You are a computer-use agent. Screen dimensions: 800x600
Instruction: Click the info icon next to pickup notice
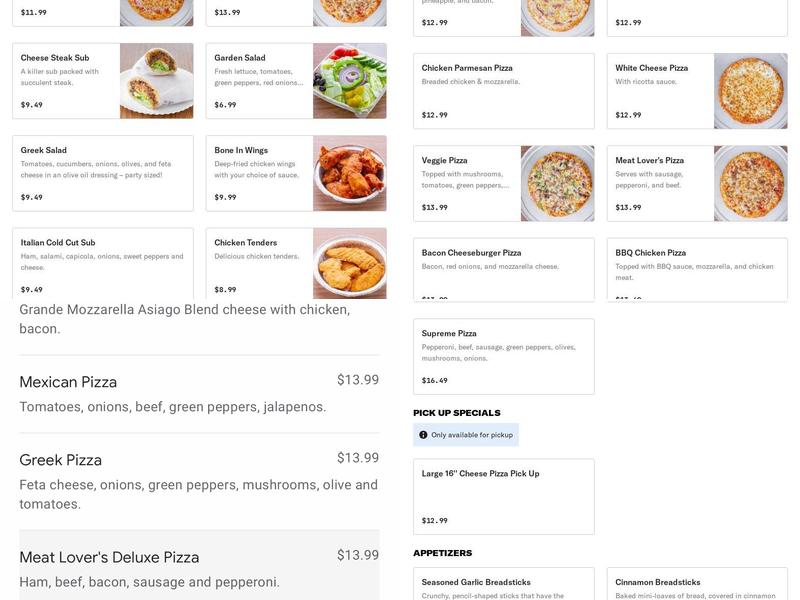click(424, 434)
